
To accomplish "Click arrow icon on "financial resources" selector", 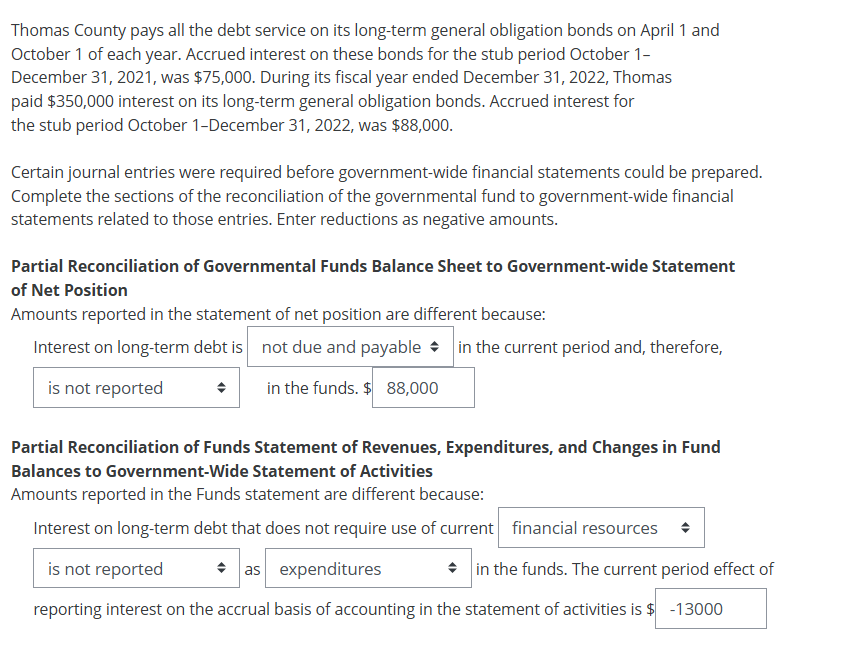I will click(x=685, y=528).
